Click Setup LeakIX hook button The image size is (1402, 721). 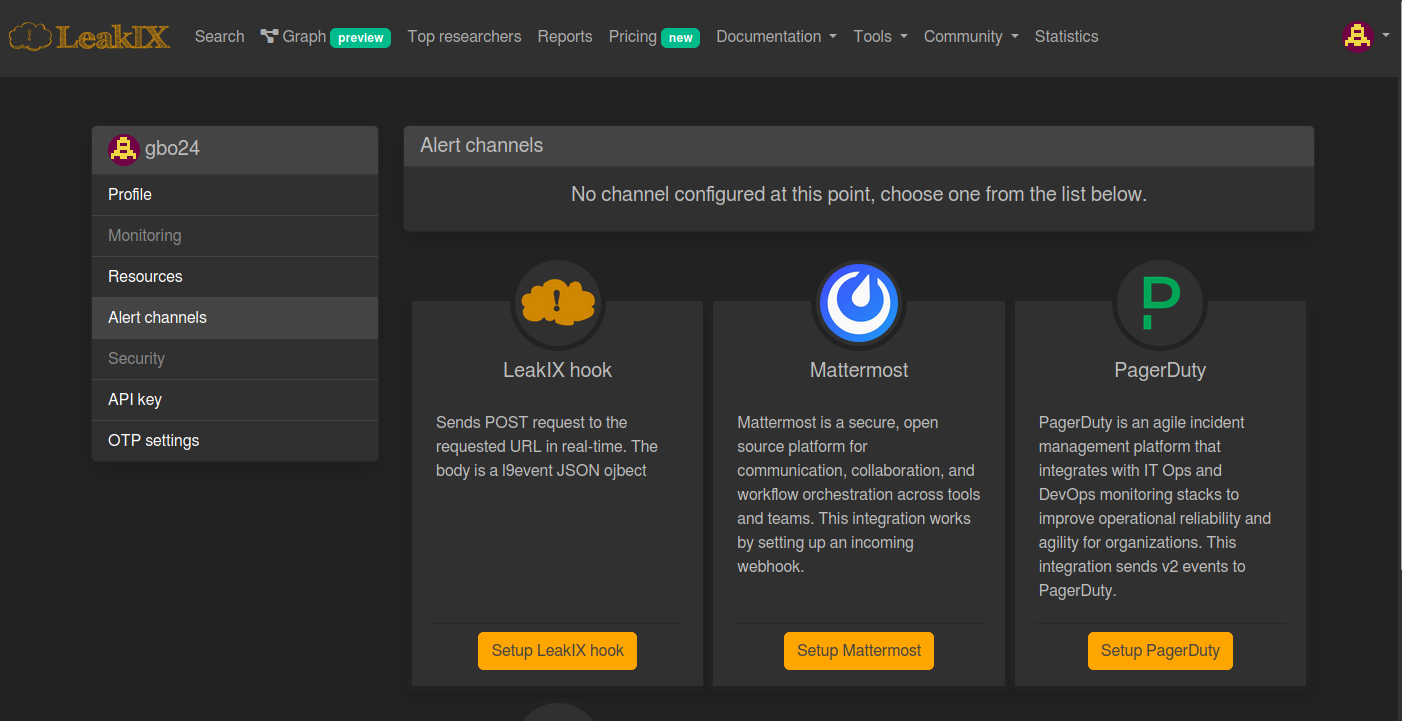(558, 651)
